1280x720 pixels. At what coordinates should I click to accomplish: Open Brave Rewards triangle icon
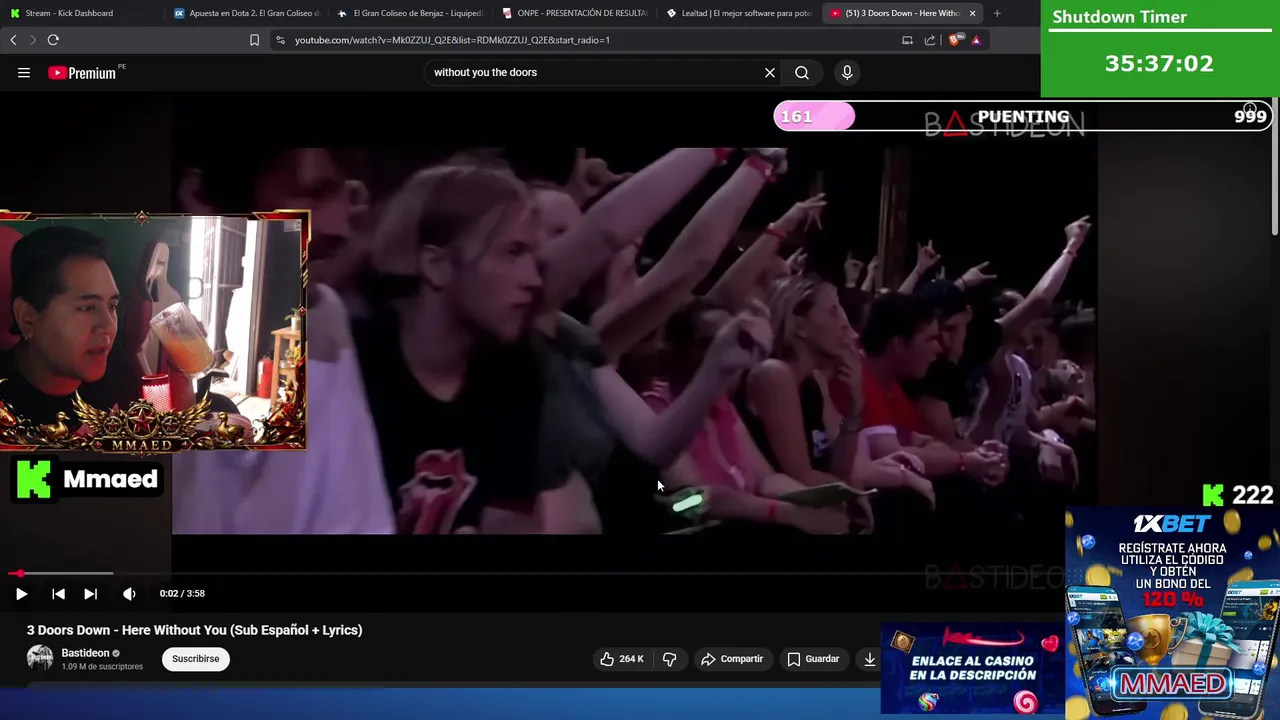976,40
